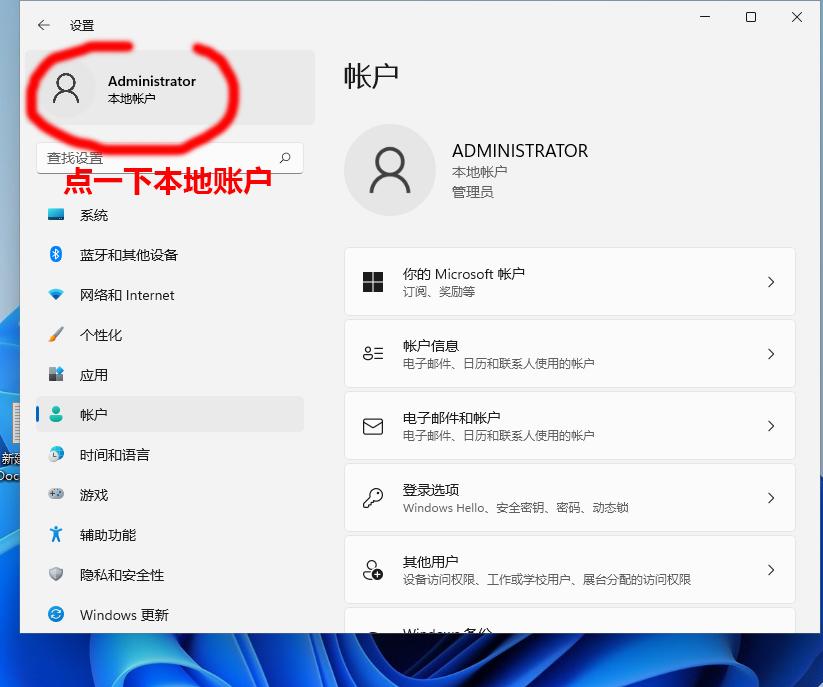The image size is (823, 687).
Task: Click the 应用 apps icon
Action: coord(55,374)
